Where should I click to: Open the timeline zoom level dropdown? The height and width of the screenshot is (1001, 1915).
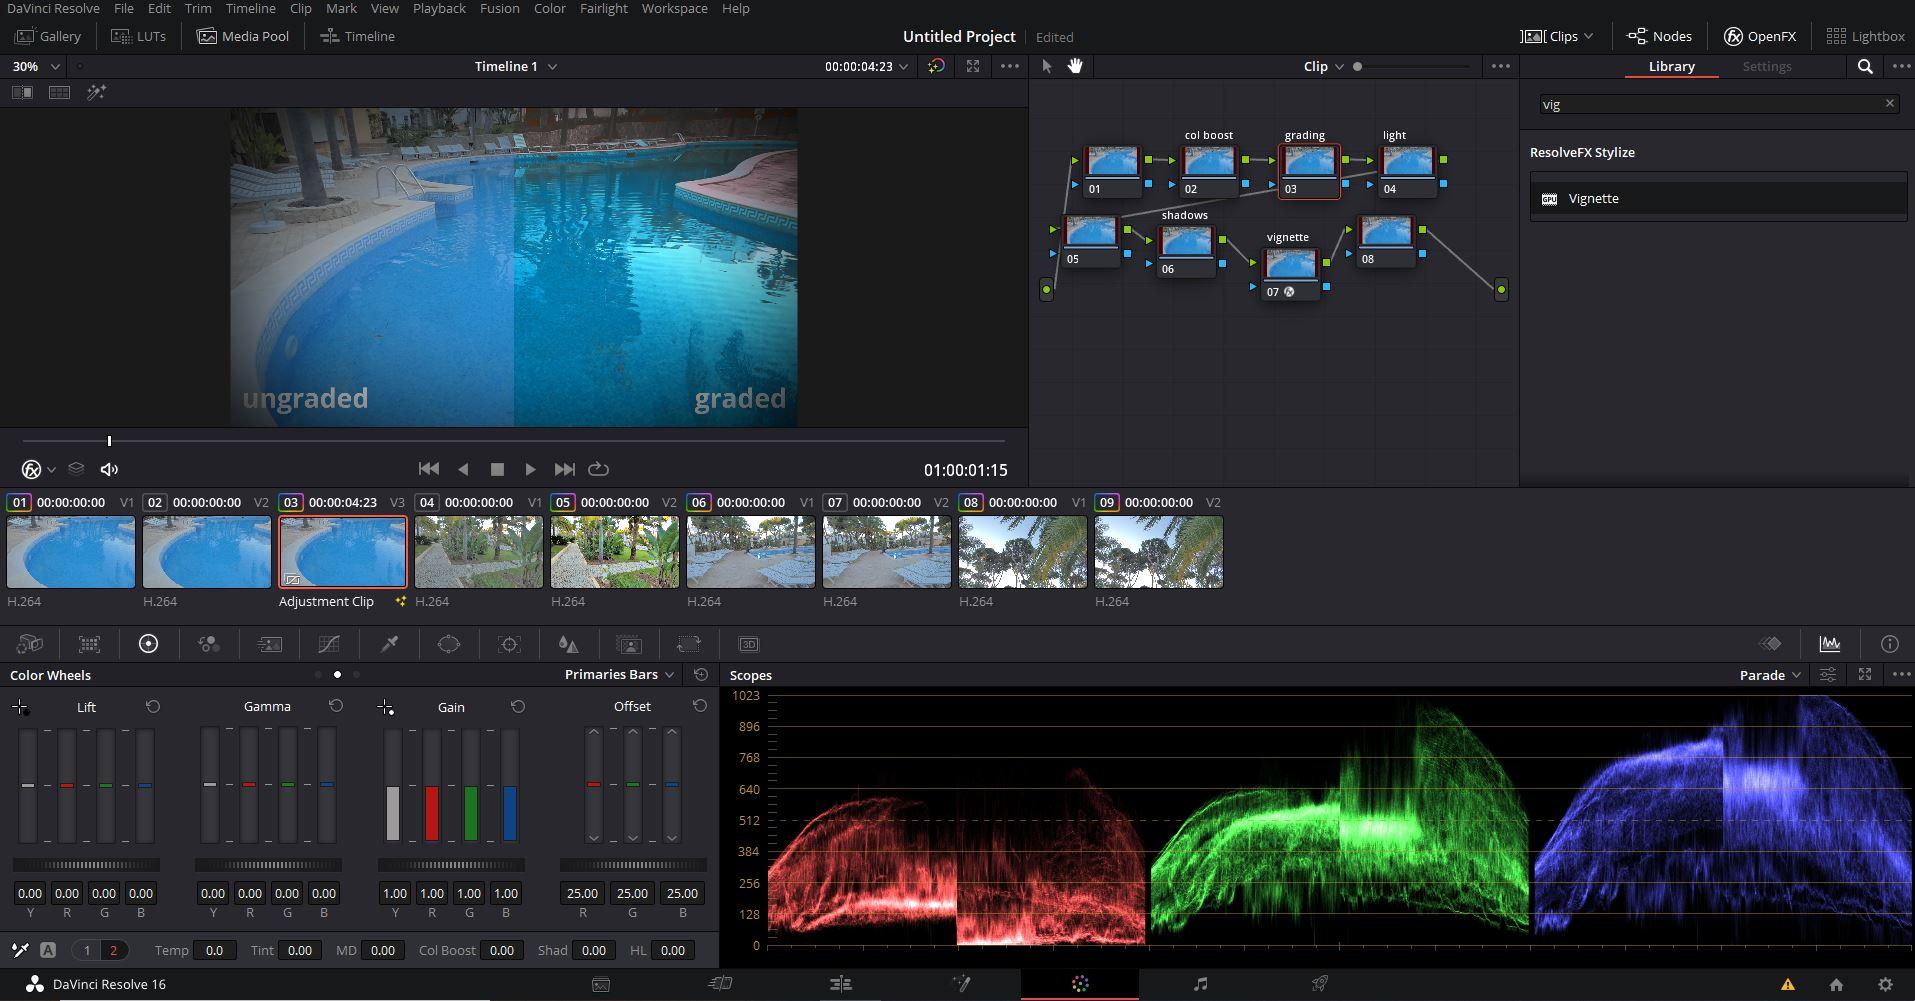34,66
